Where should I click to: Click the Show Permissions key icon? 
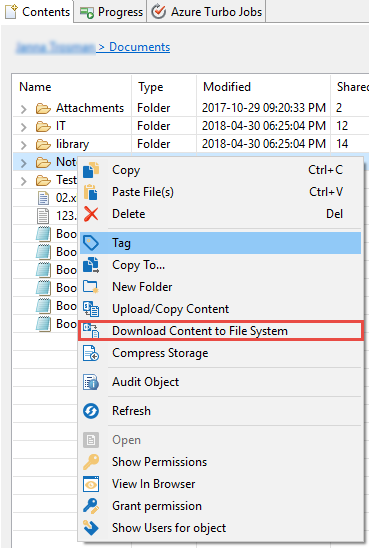(x=91, y=462)
